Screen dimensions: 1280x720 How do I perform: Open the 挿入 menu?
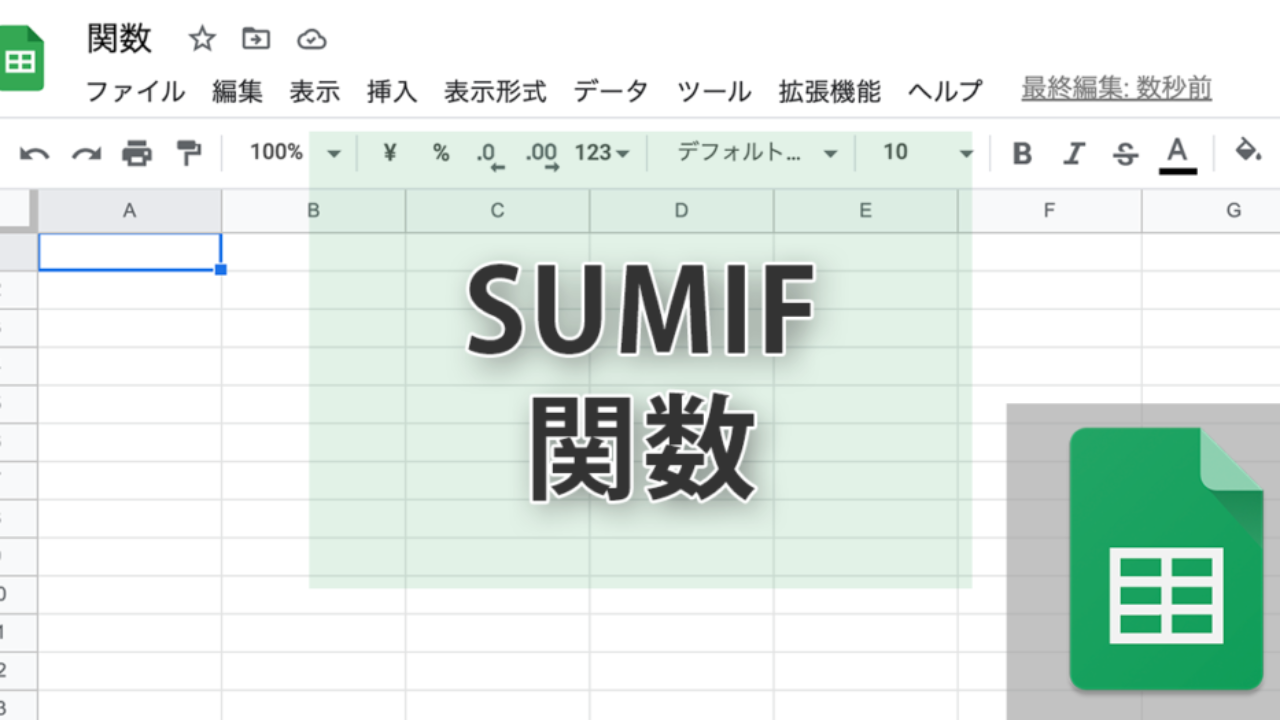[392, 92]
